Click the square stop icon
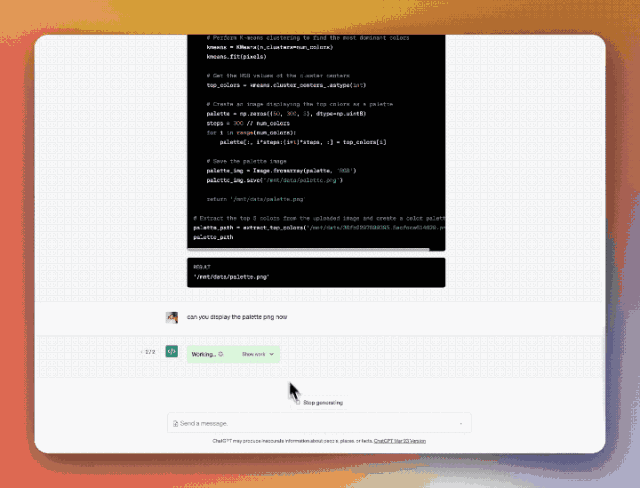 coord(298,402)
